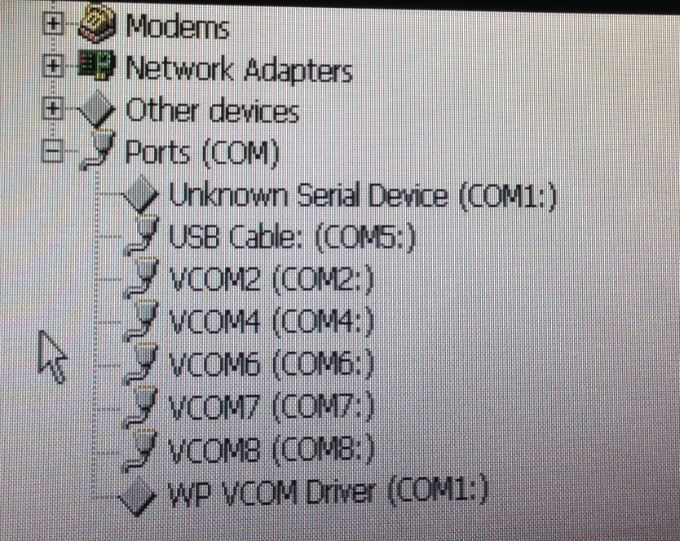This screenshot has height=541, width=680.
Task: Click the Unknown Serial Device diamond icon
Action: (141, 193)
